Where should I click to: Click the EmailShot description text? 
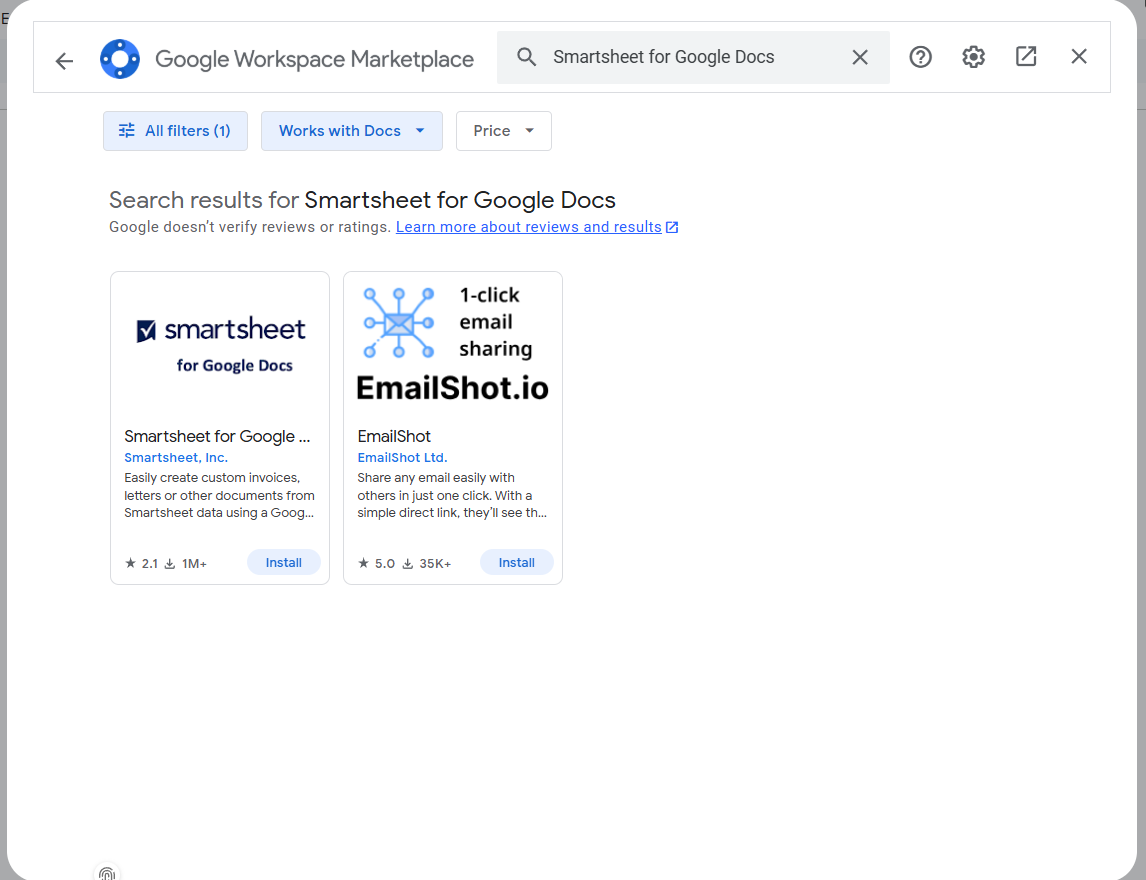[452, 496]
